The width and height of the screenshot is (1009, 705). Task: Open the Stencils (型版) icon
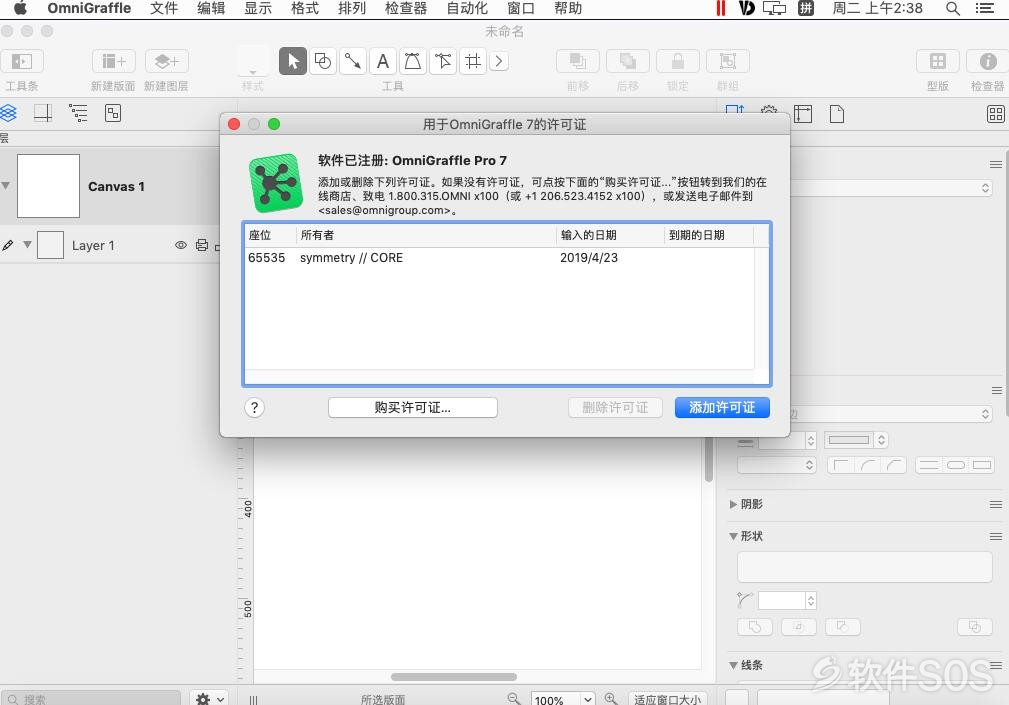pyautogui.click(x=938, y=61)
